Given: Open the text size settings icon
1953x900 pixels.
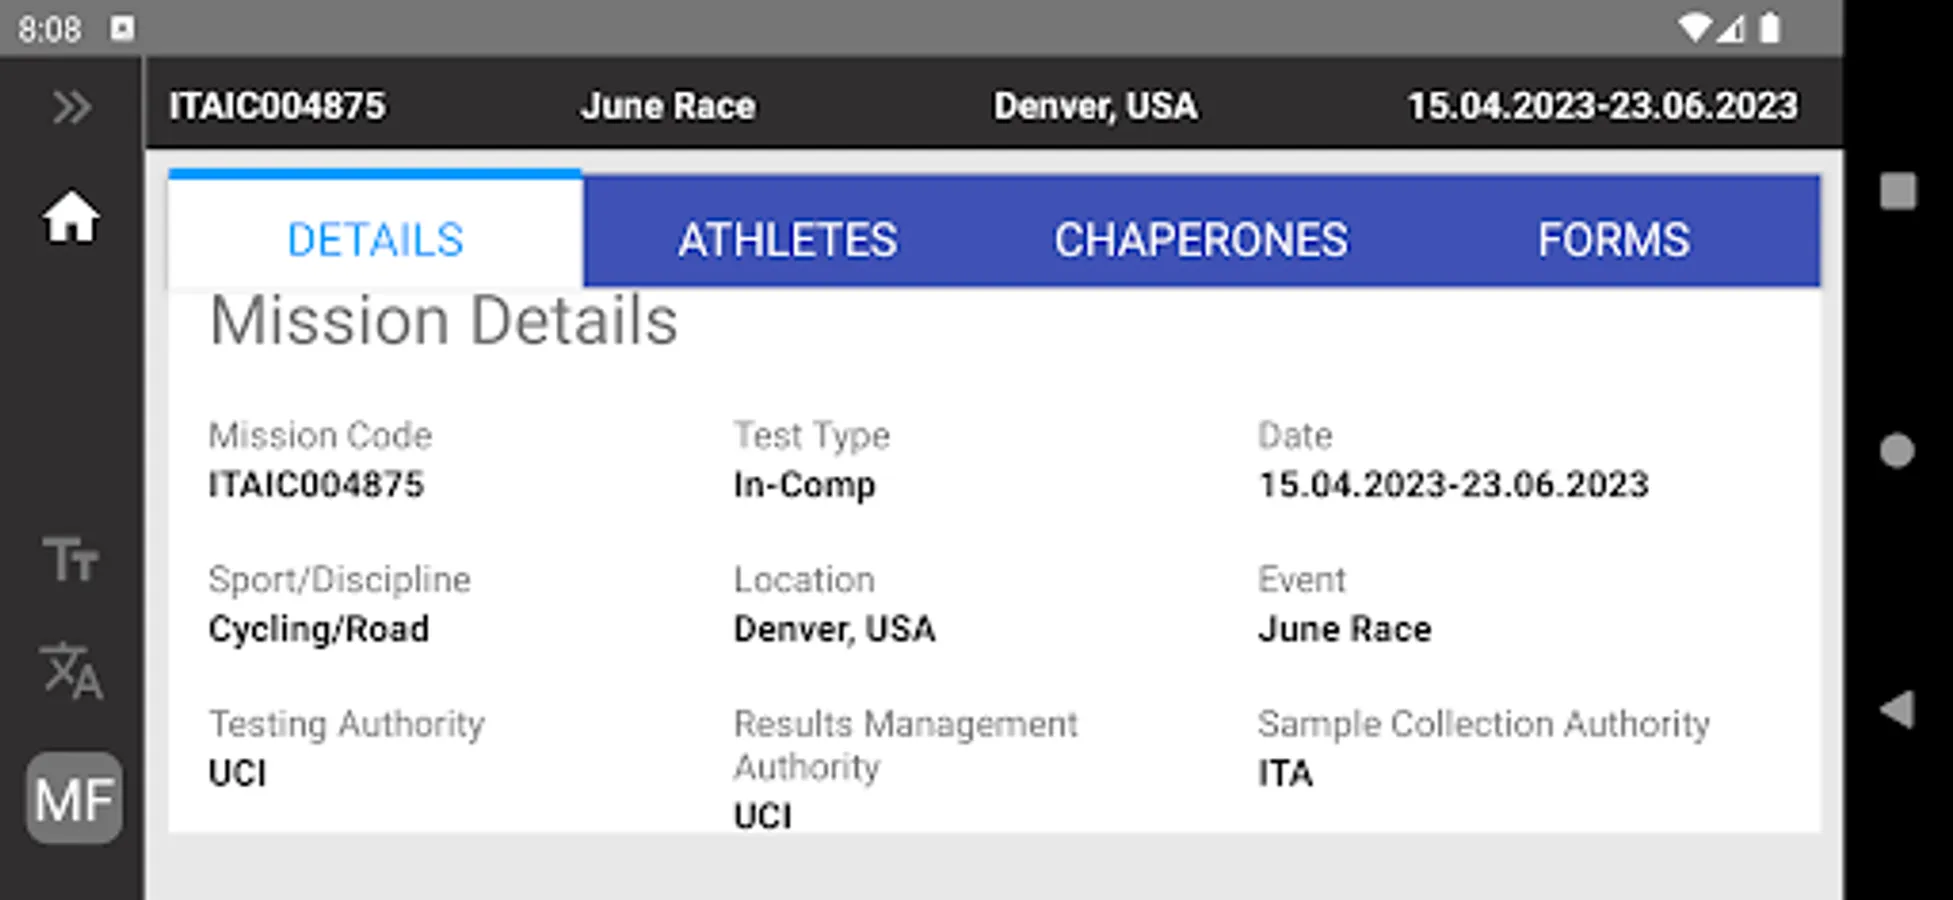Looking at the screenshot, I should click(x=71, y=558).
